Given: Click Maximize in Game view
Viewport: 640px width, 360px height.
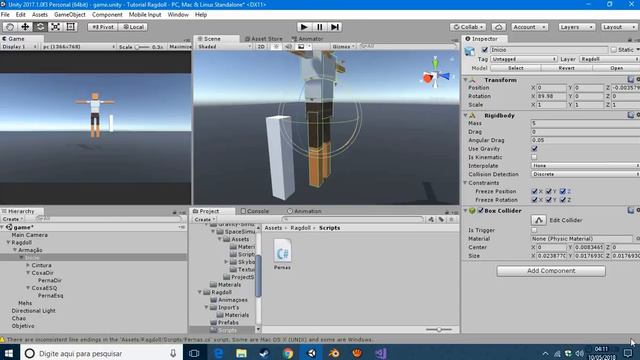Looking at the screenshot, I should [x=180, y=47].
